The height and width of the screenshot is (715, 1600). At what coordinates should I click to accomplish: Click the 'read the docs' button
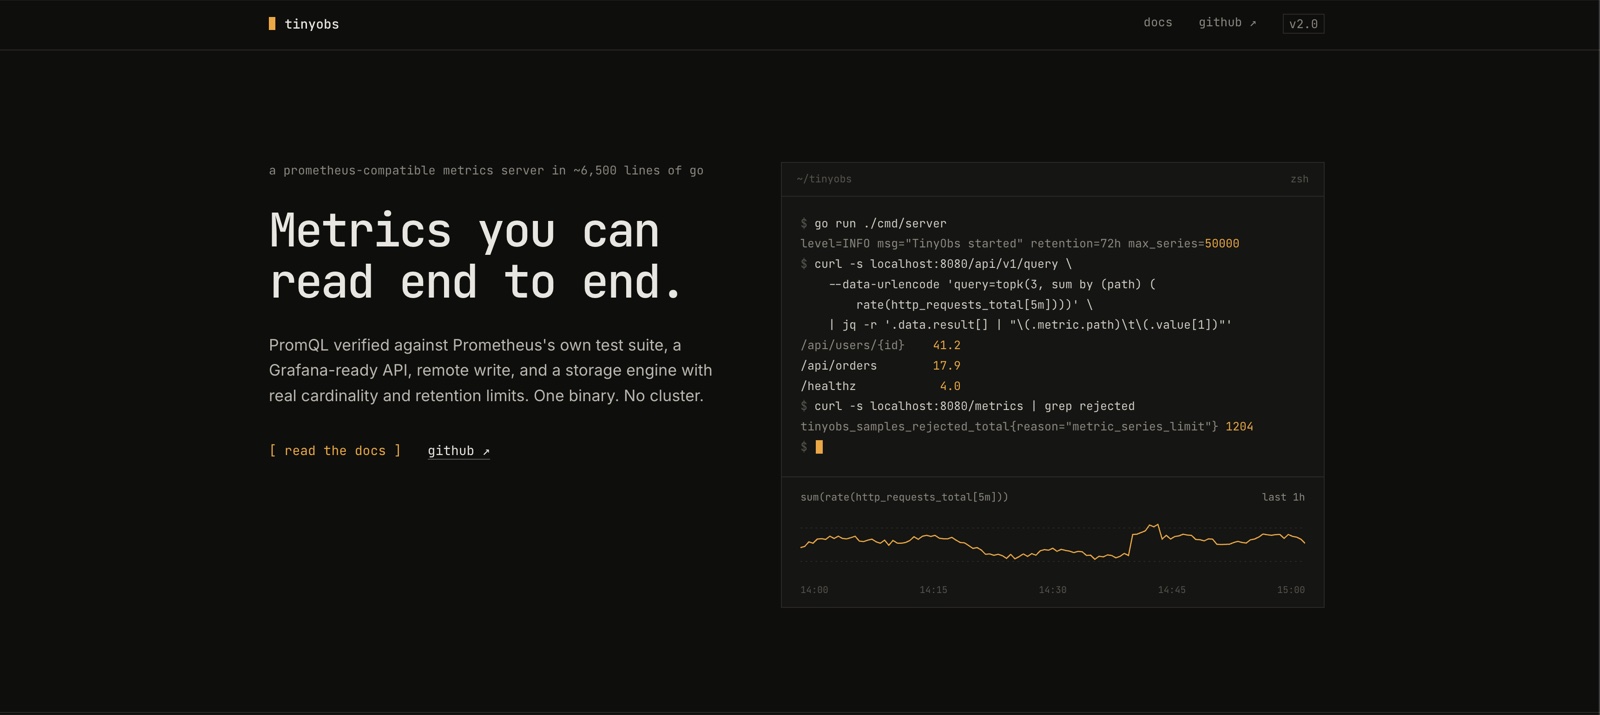click(x=335, y=451)
